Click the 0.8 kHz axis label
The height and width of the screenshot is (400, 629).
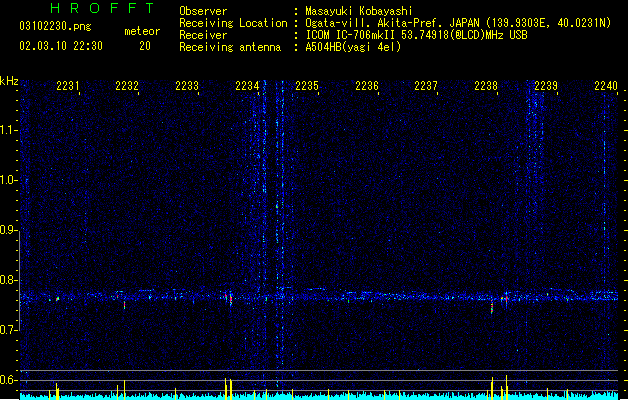coord(8,280)
